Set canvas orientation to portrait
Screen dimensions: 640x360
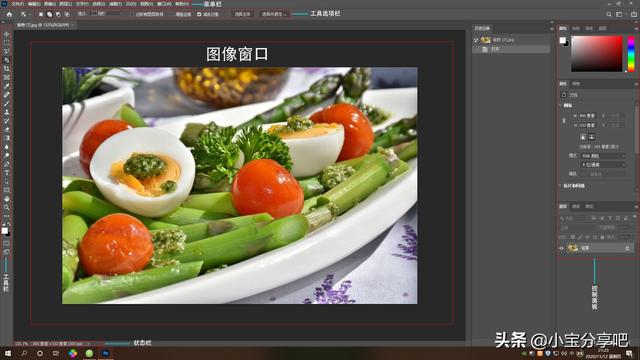[583, 137]
